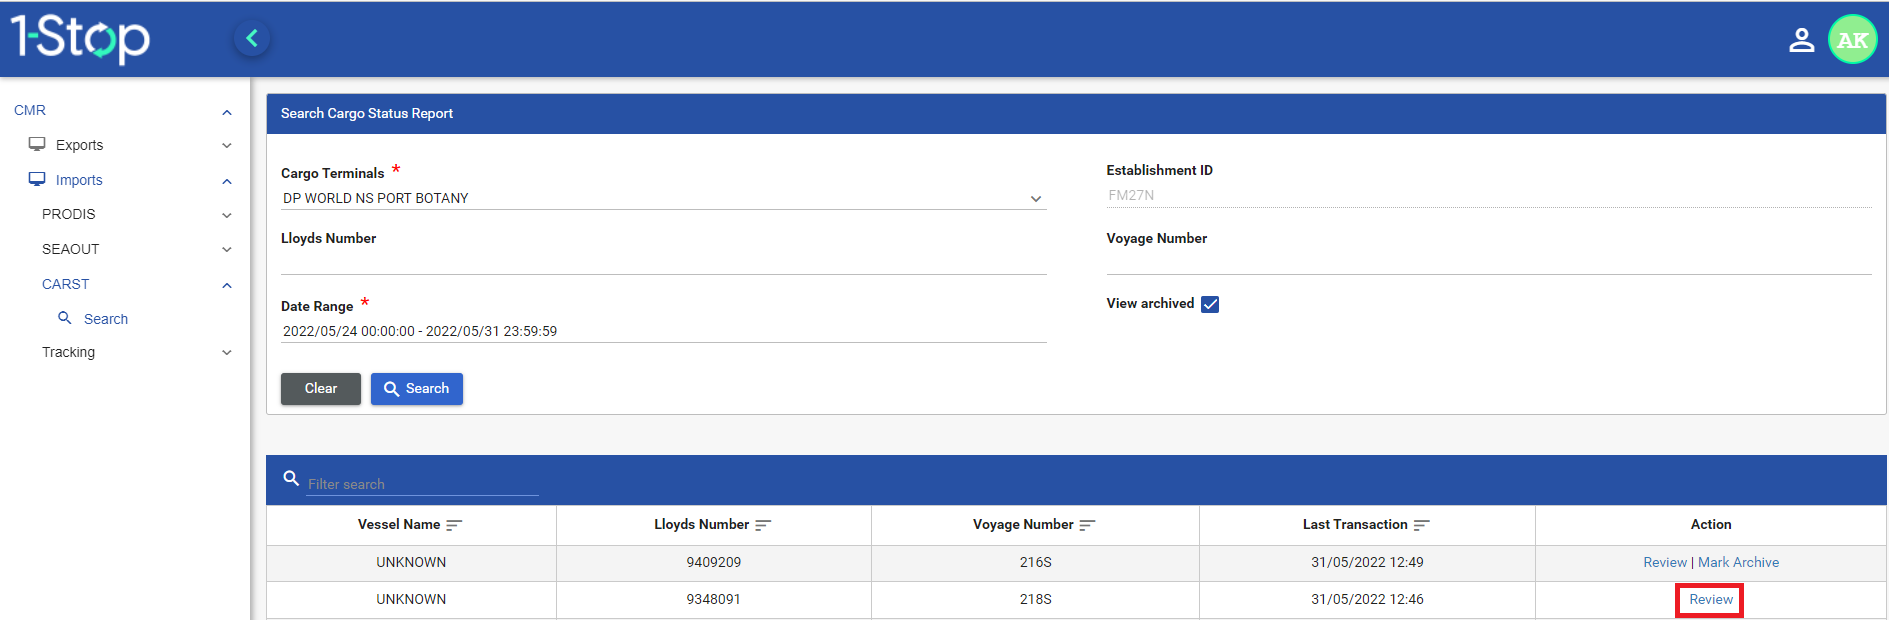Image resolution: width=1900 pixels, height=630 pixels.
Task: Click the 1-Stop logo
Action: 80,38
